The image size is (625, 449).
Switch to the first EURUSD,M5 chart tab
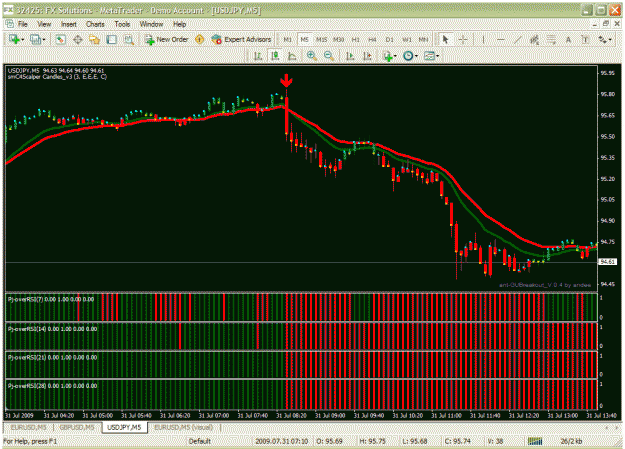[28, 427]
